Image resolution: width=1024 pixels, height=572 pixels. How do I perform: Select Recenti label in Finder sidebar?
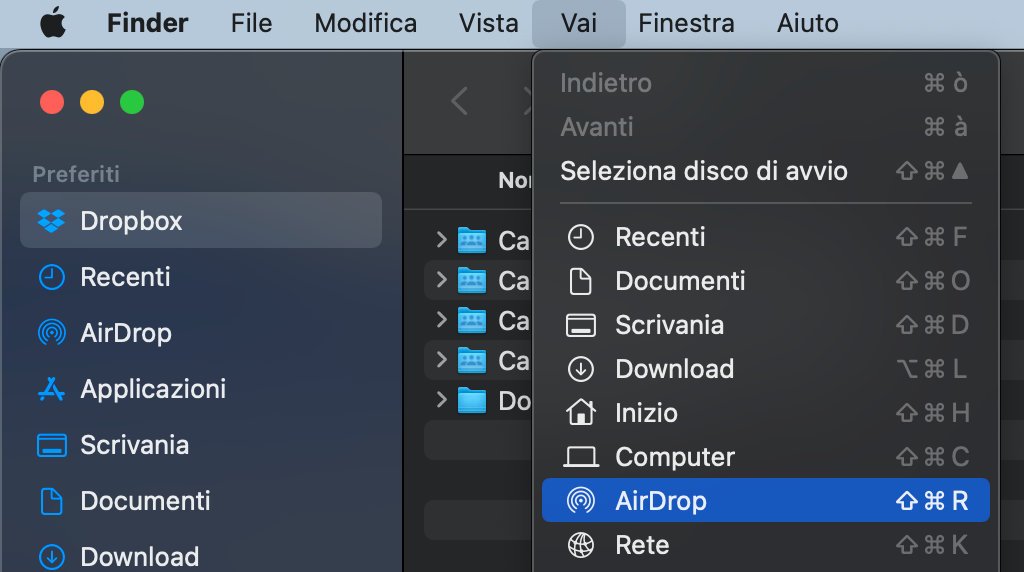tap(125, 277)
